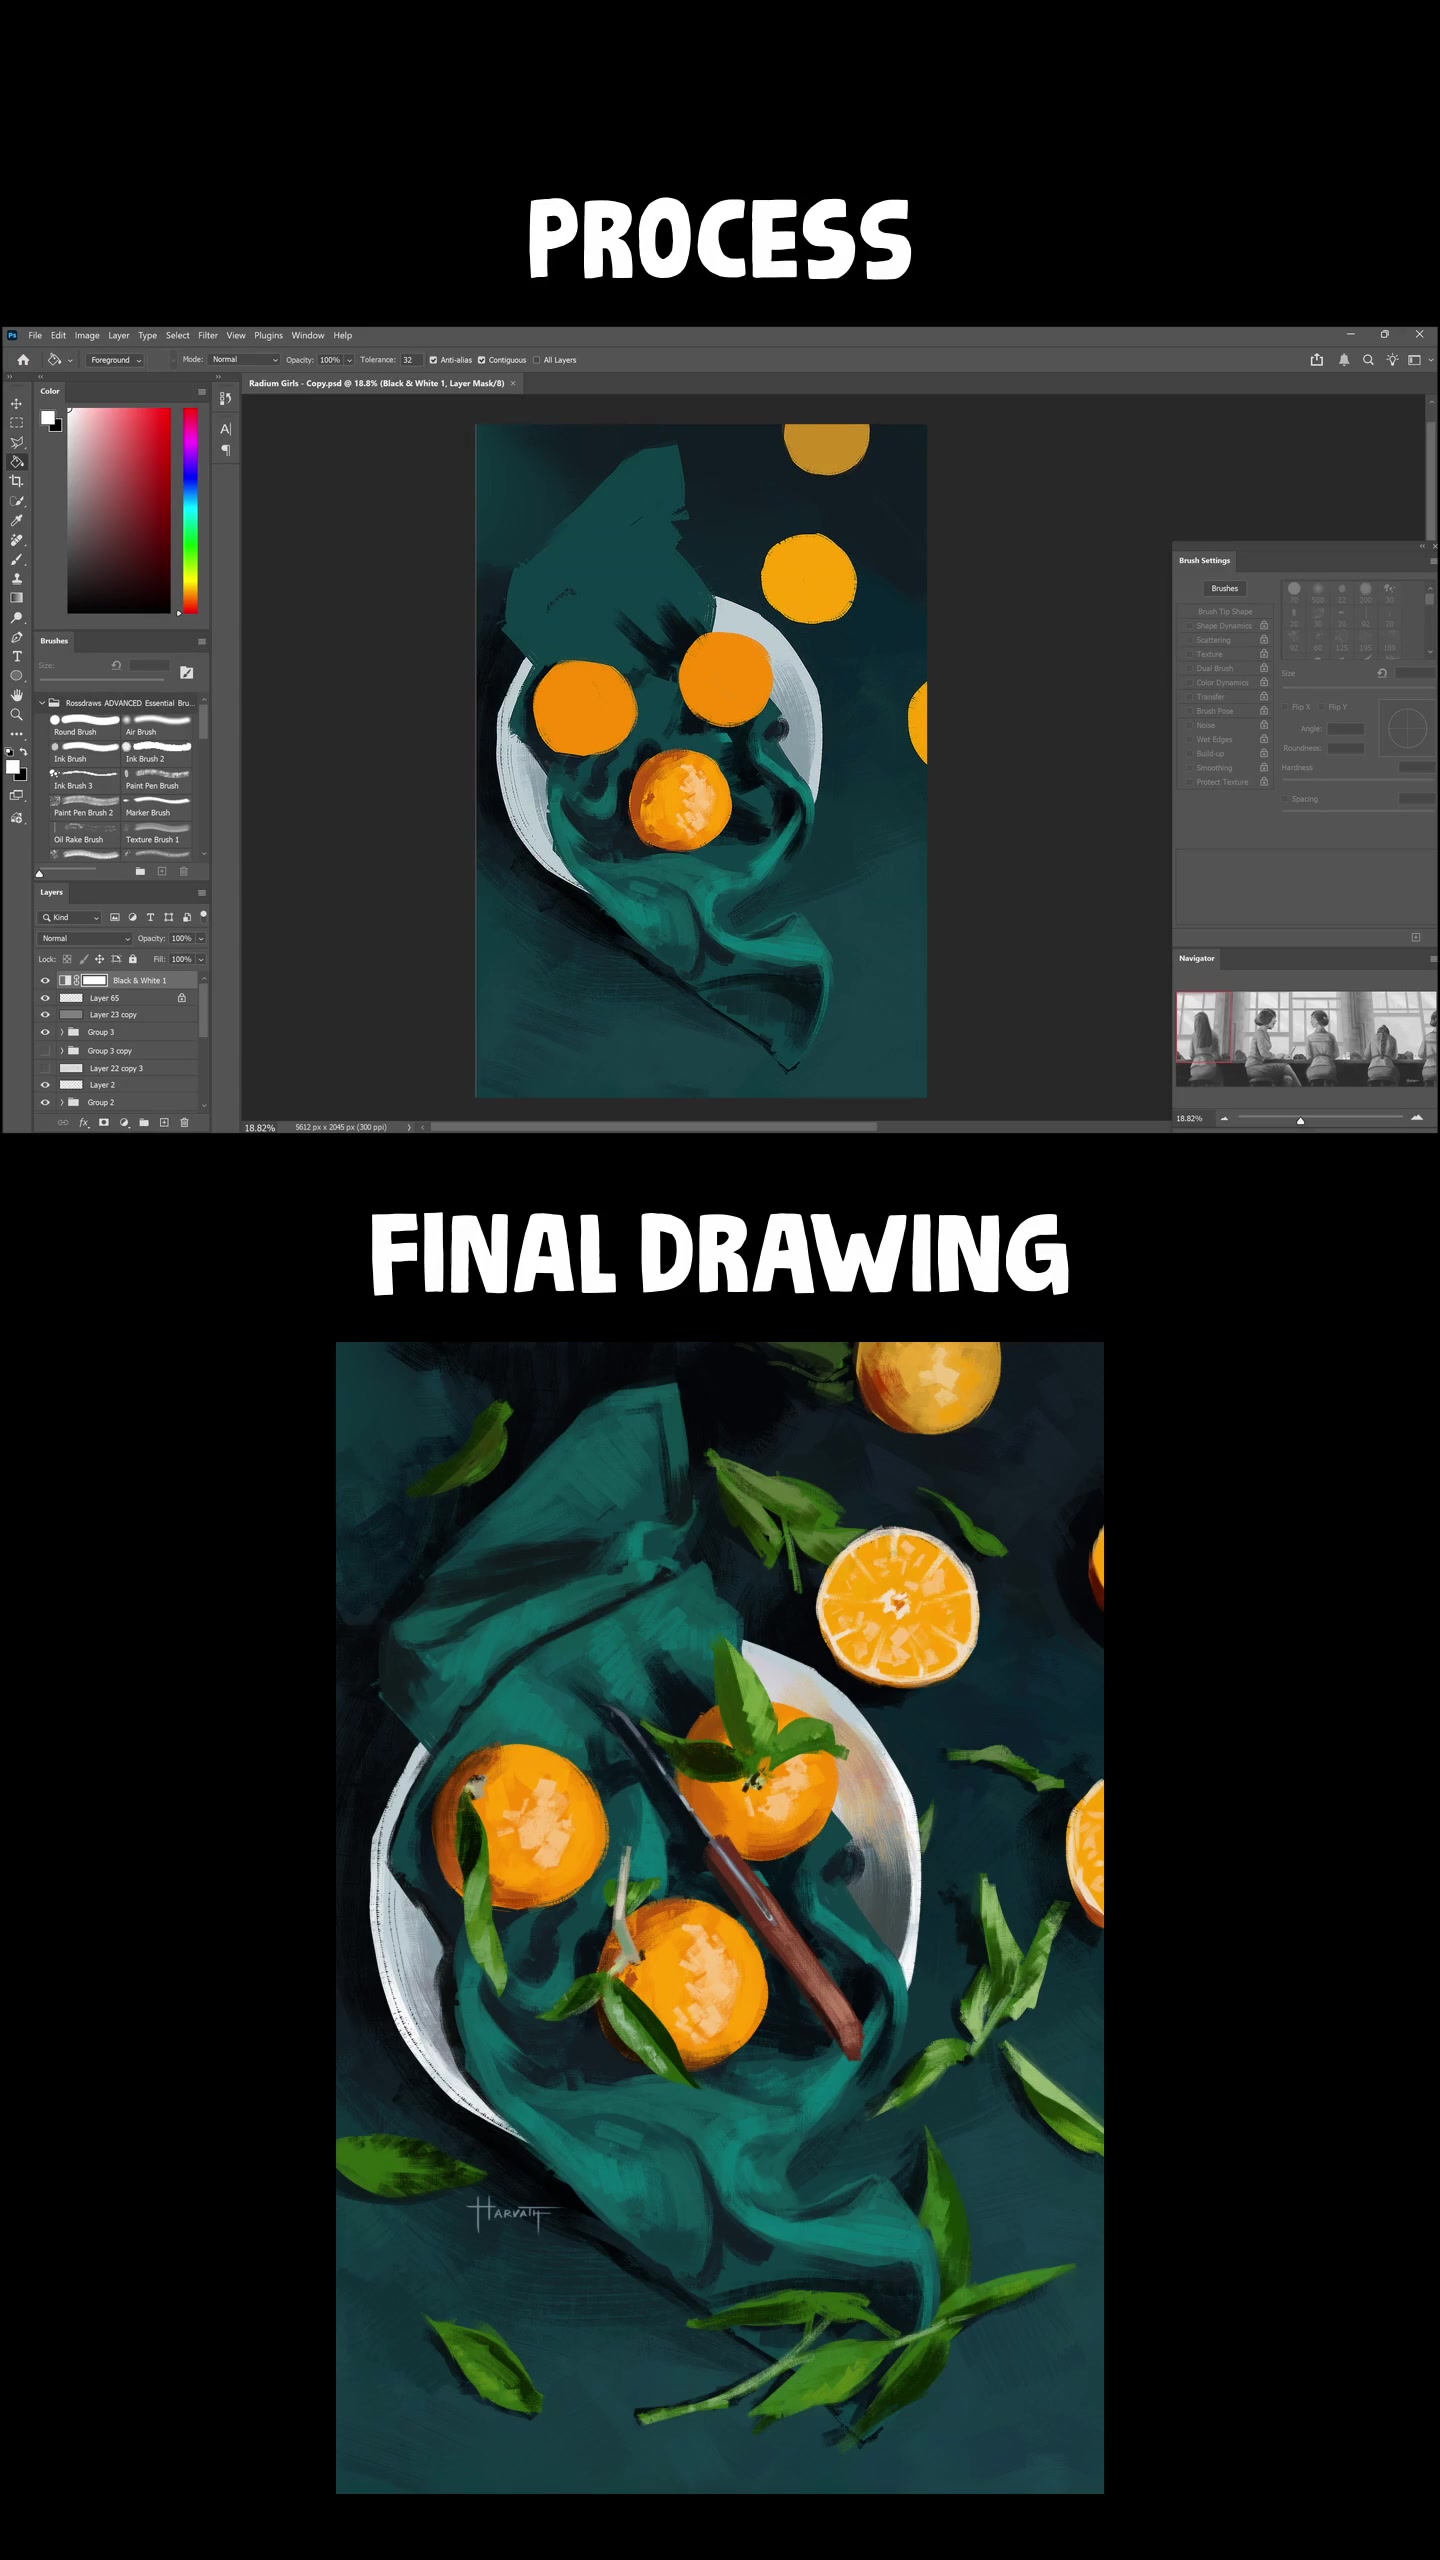1440x2560 pixels.
Task: Select the Move tool
Action: point(16,403)
